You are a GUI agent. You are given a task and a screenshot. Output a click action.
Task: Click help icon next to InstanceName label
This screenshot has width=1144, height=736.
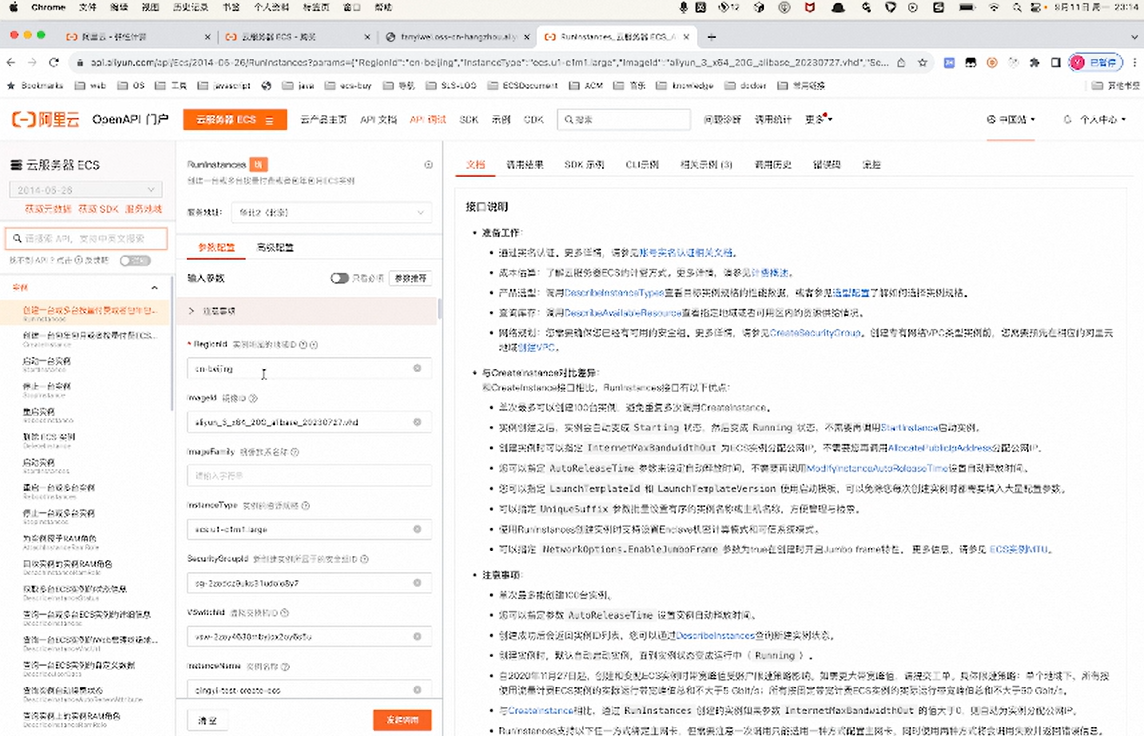click(285, 667)
